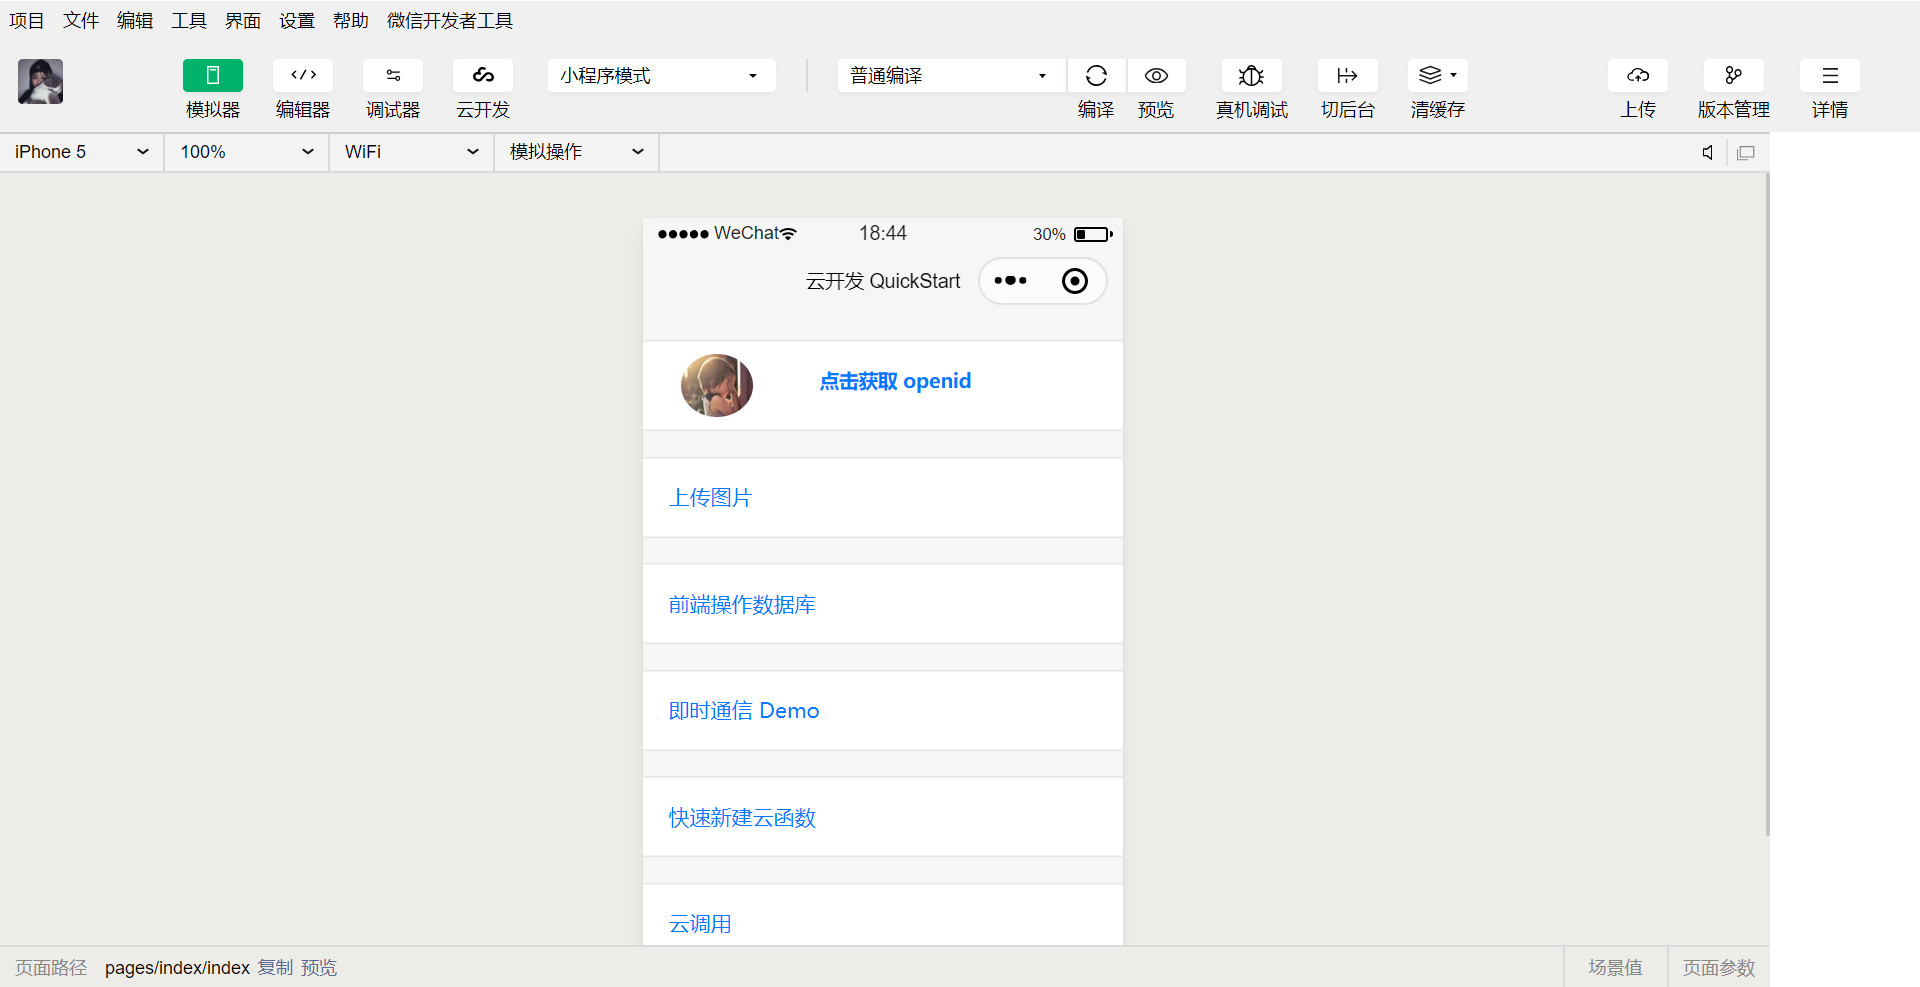The width and height of the screenshot is (1920, 987).
Task: Click the 快速新建云函数 link
Action: (742, 818)
